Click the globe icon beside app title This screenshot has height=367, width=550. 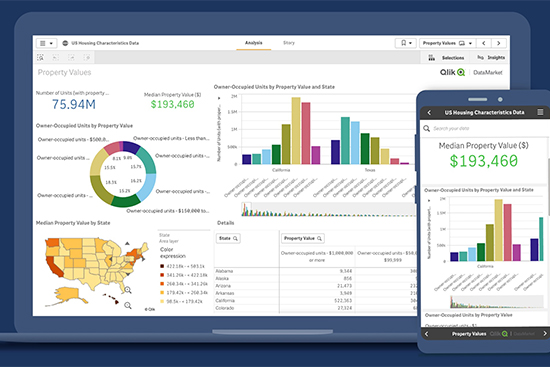click(65, 43)
